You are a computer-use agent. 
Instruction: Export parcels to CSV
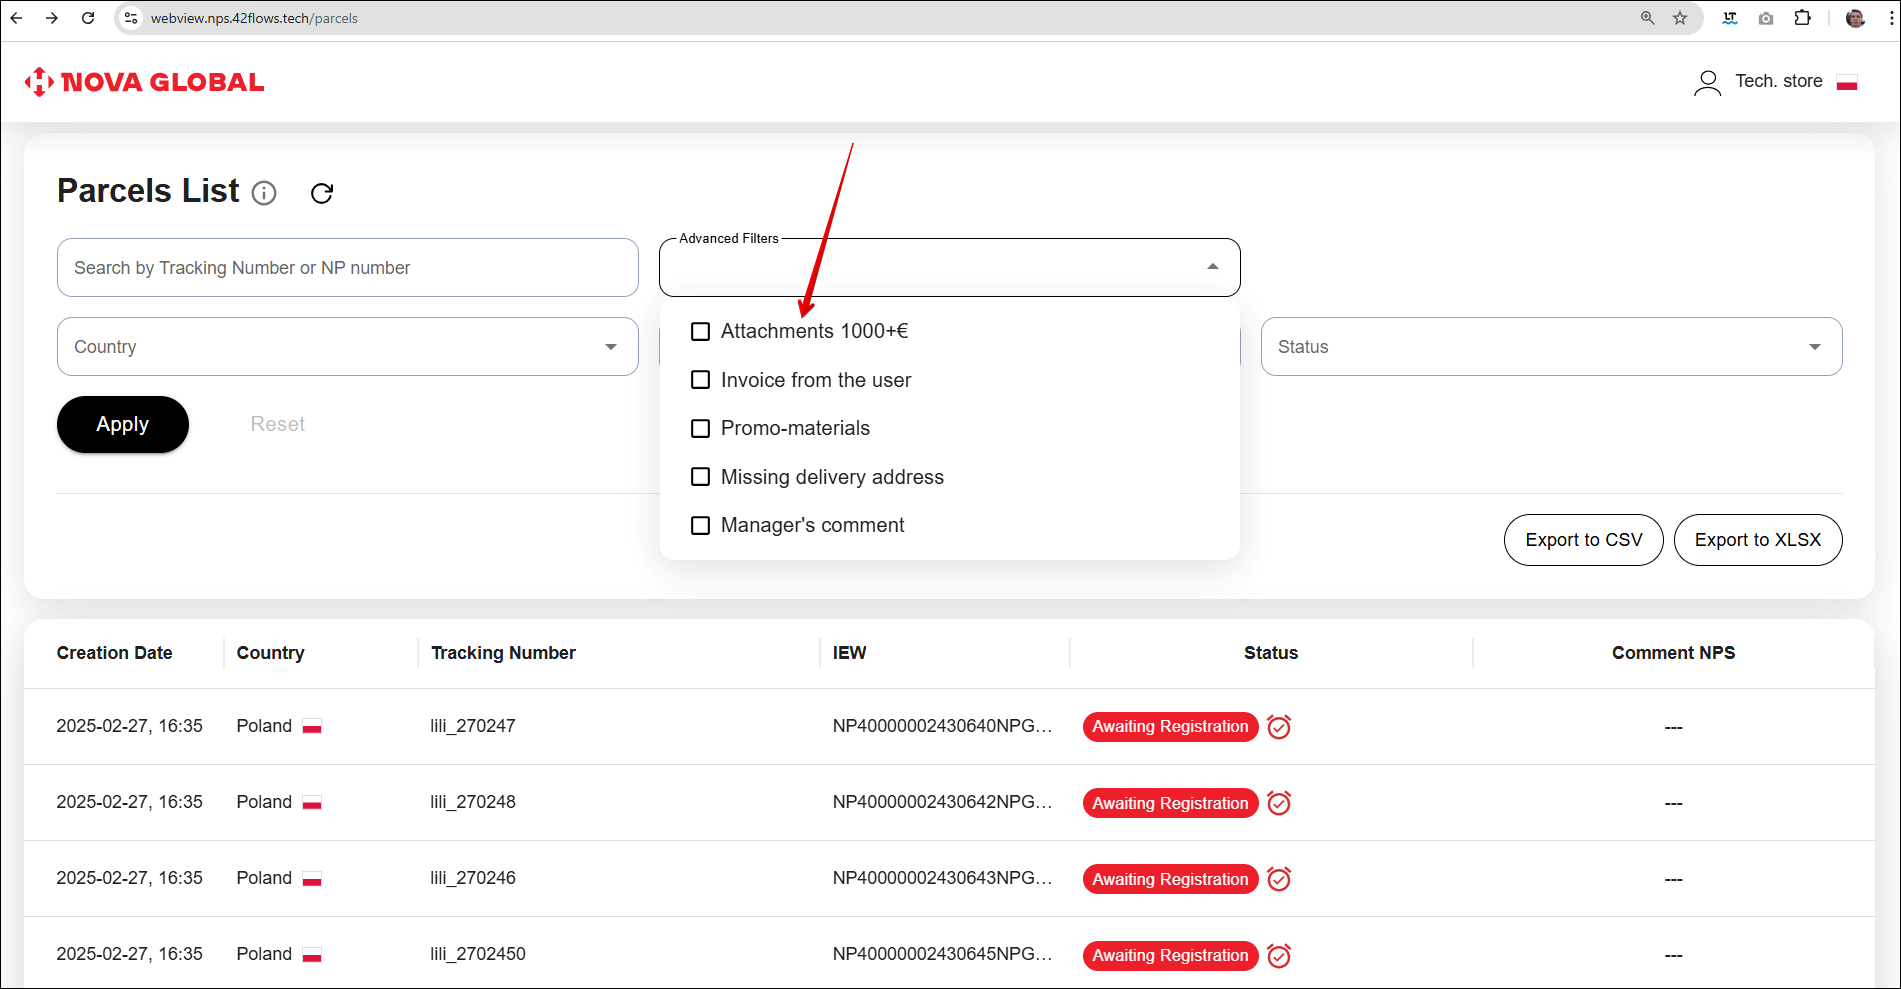pyautogui.click(x=1583, y=540)
